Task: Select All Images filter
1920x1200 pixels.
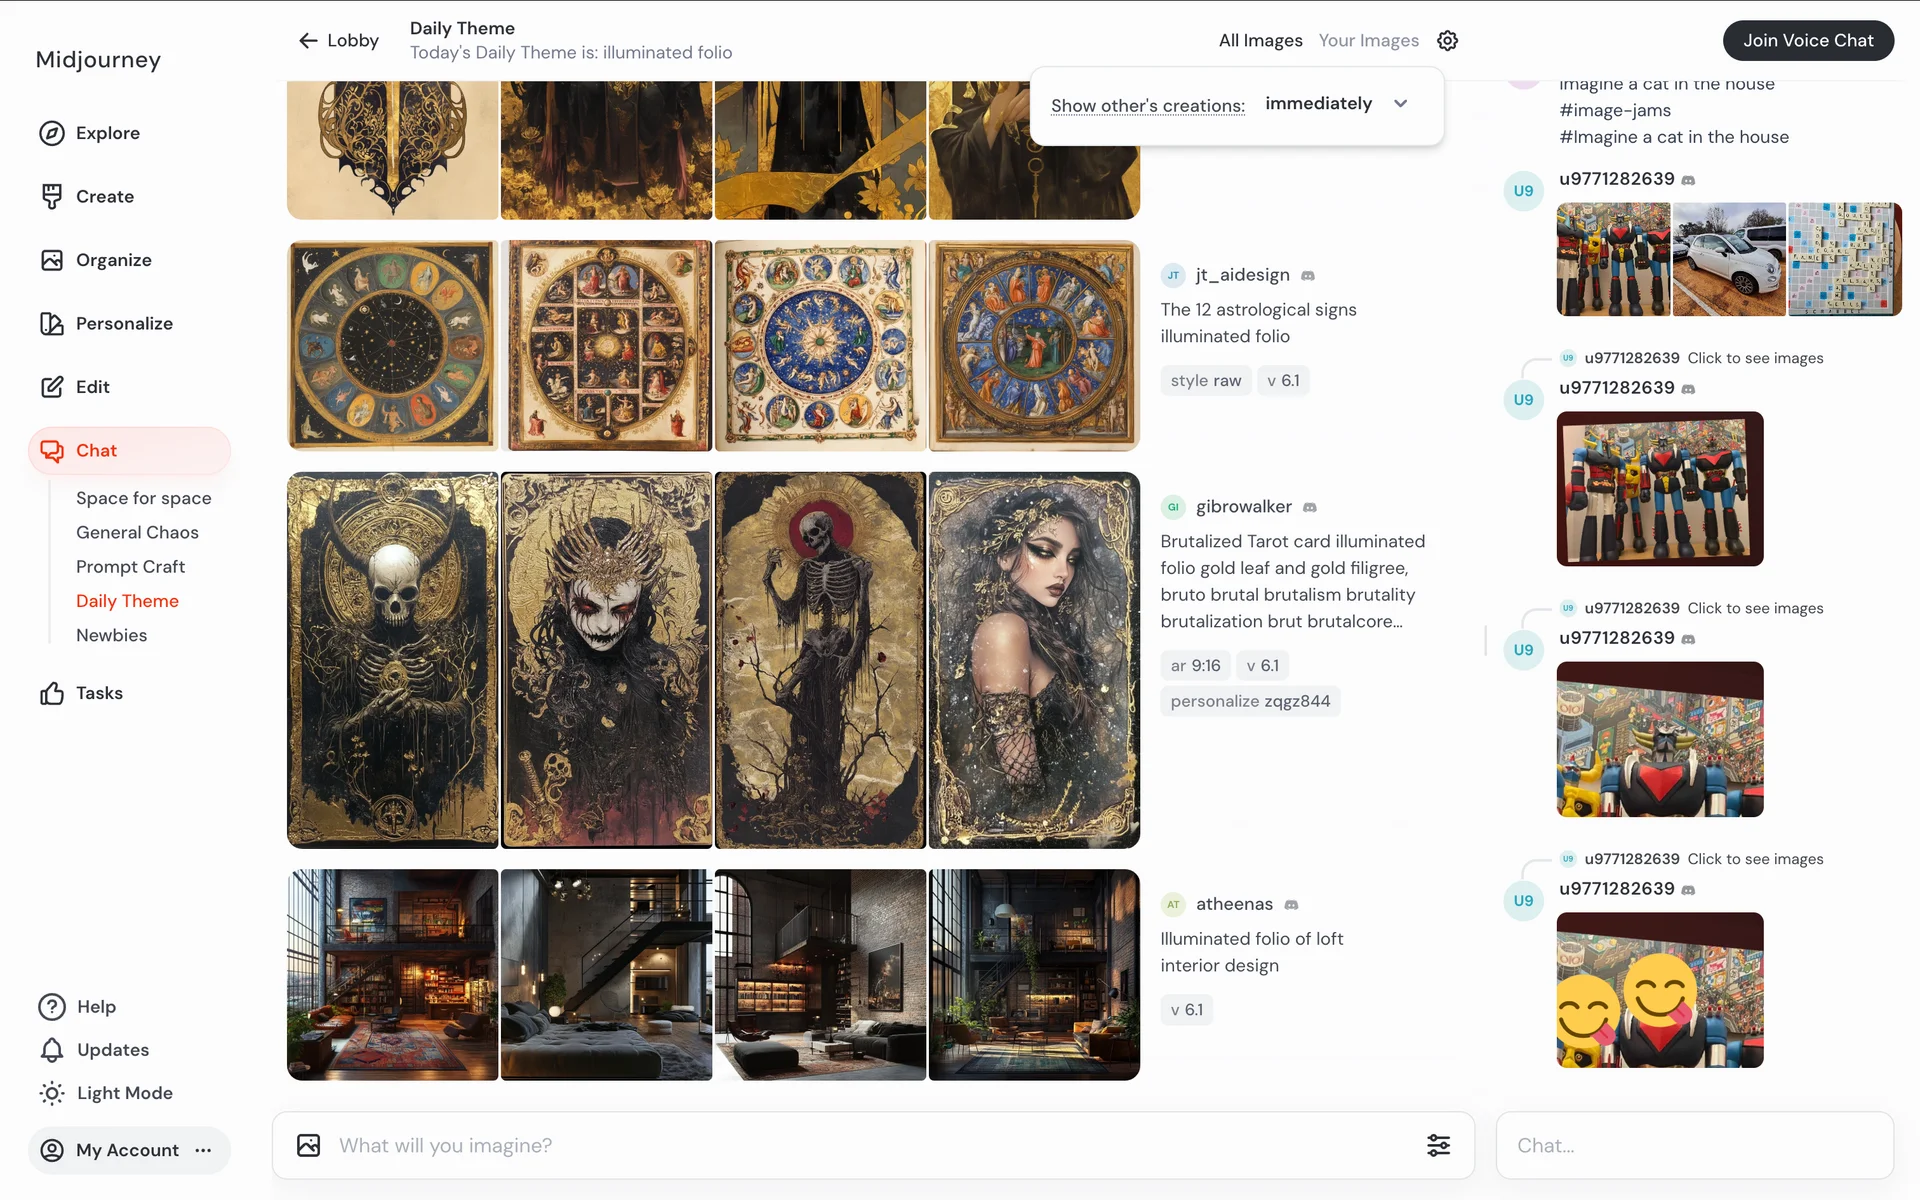Action: point(1260,41)
